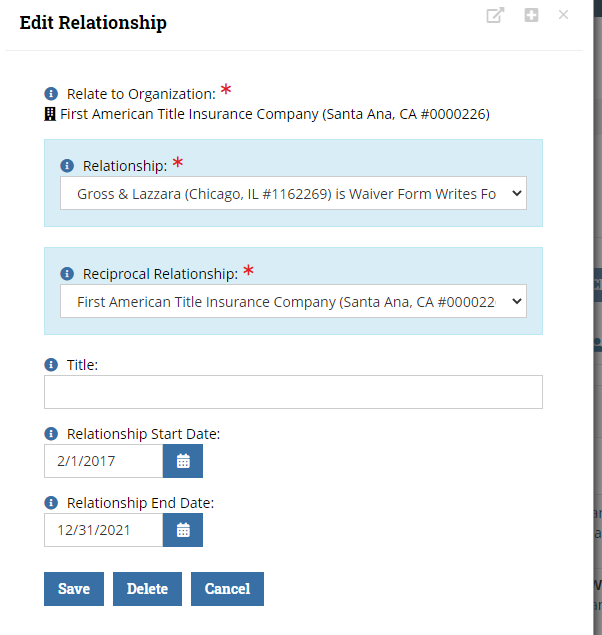Click the plus expand icon in the header

coord(531,15)
